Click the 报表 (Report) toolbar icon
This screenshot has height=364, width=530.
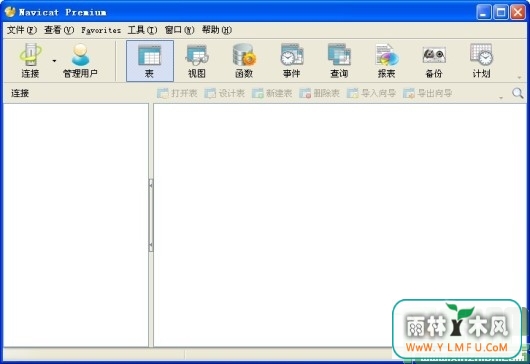tap(386, 61)
